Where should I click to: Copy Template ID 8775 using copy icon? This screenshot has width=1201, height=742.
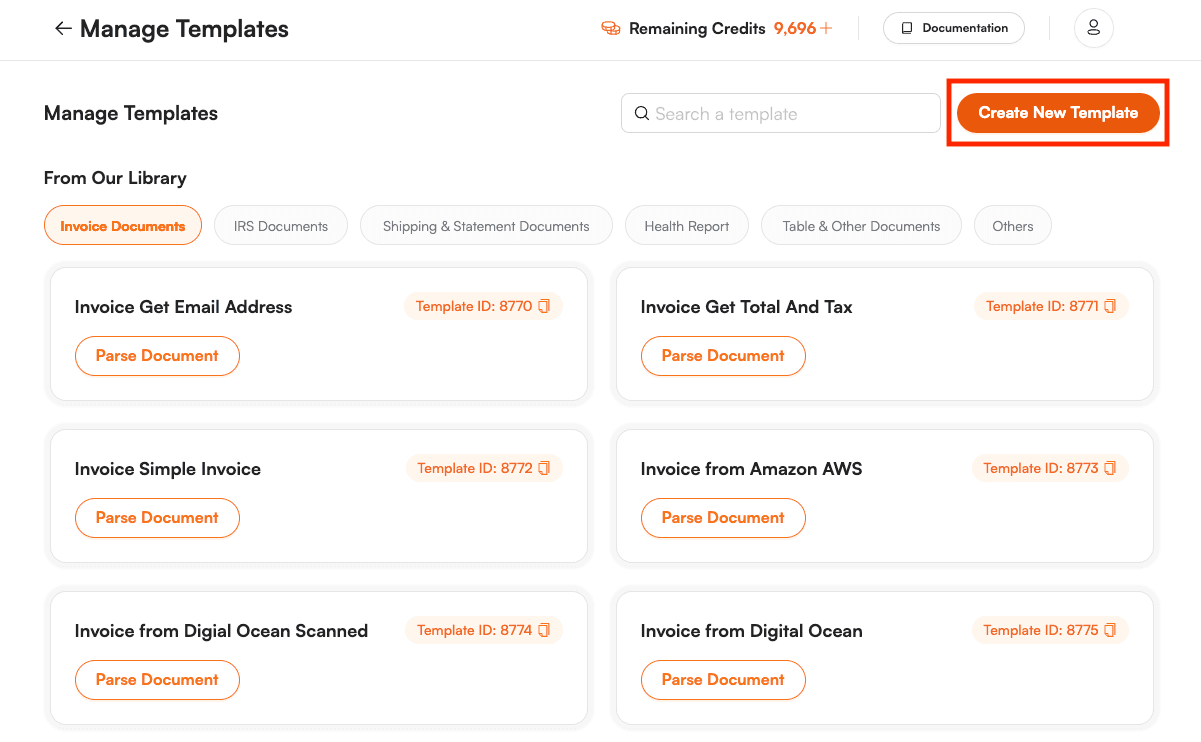pos(1110,630)
